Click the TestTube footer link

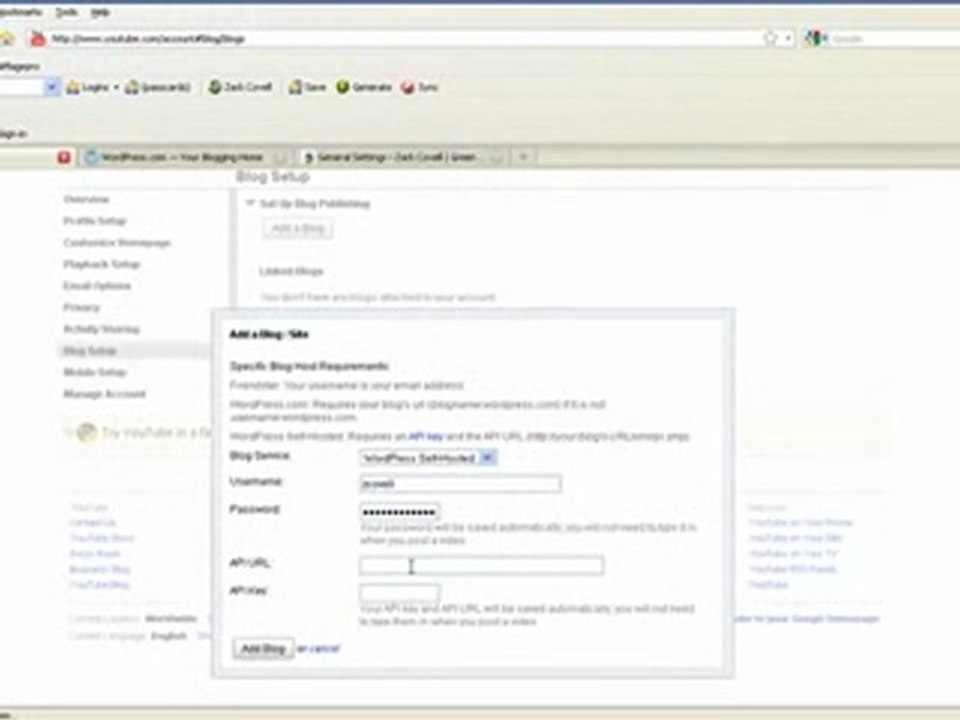click(768, 585)
